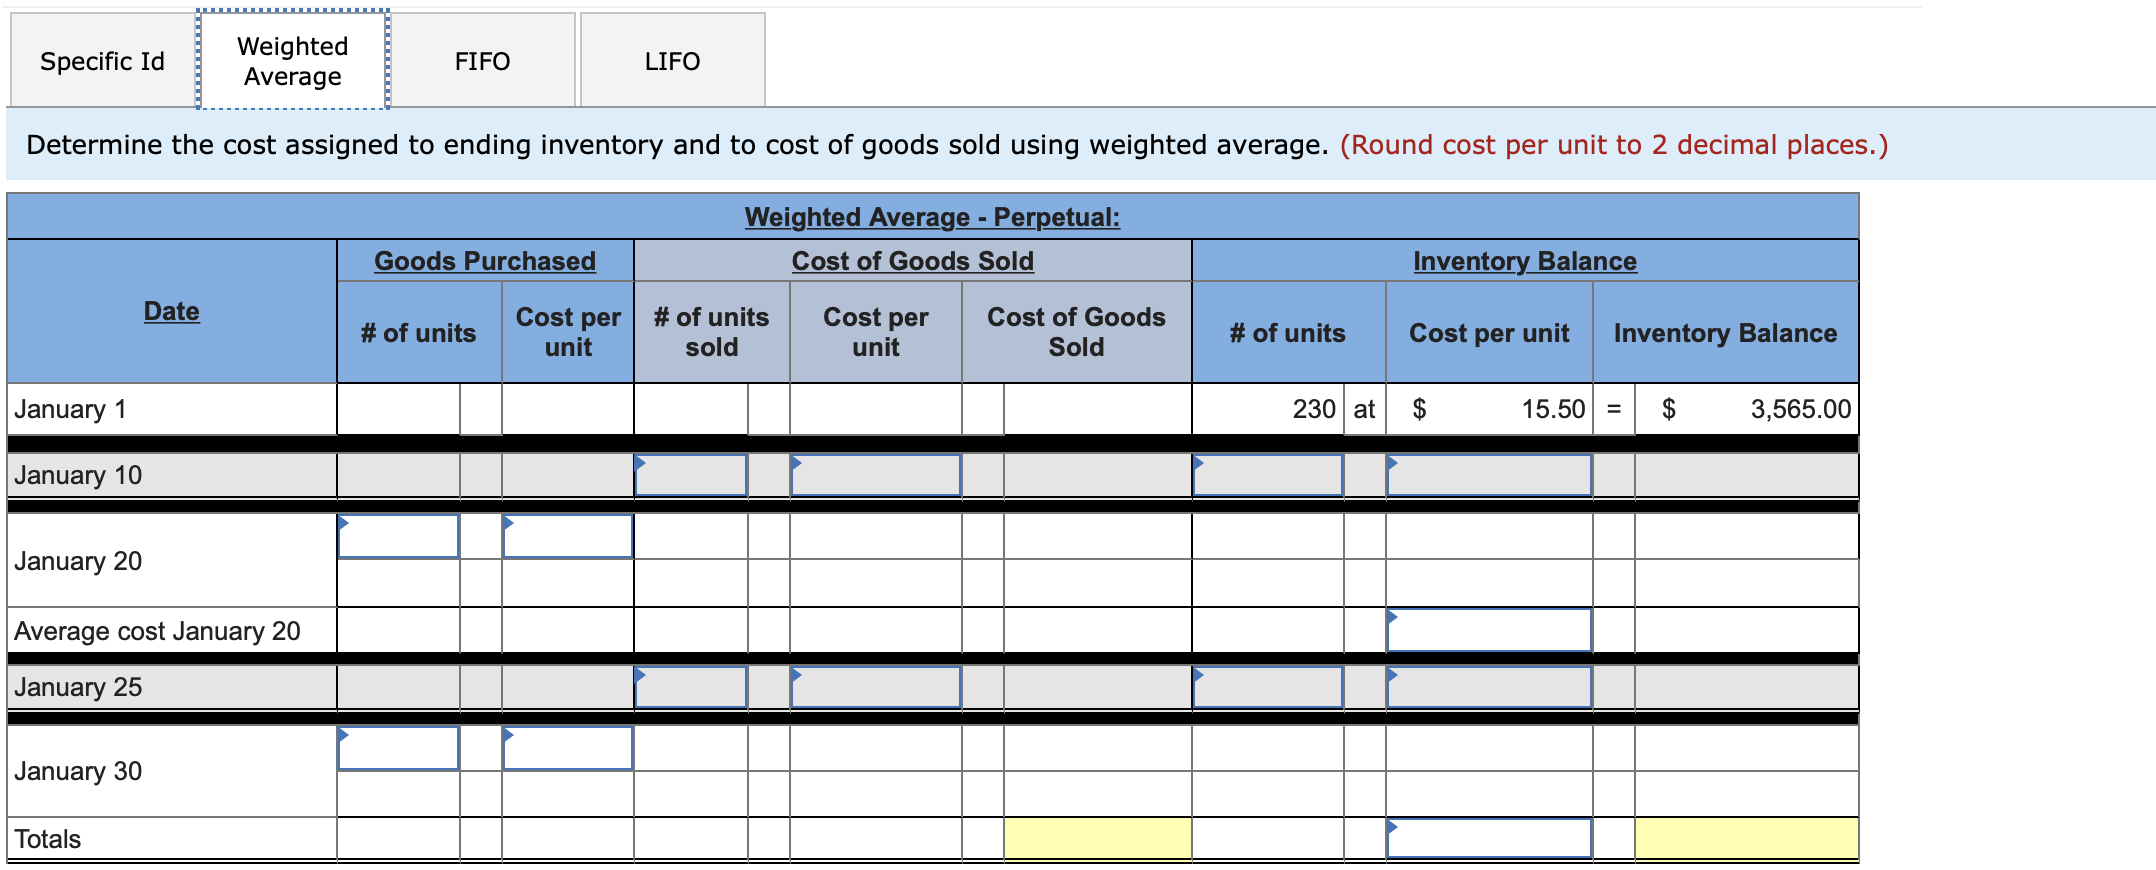2156x870 pixels.
Task: Select January 10 cost per unit sold field
Action: tap(875, 475)
